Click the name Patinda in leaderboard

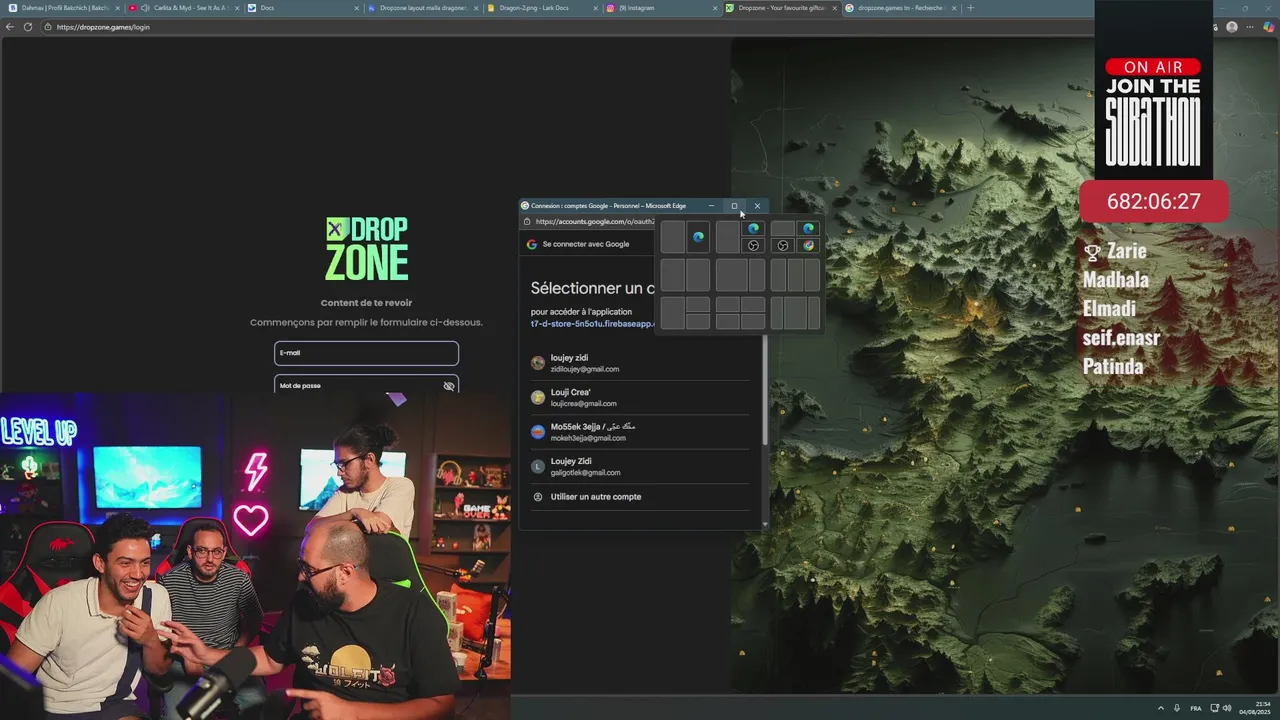1113,367
